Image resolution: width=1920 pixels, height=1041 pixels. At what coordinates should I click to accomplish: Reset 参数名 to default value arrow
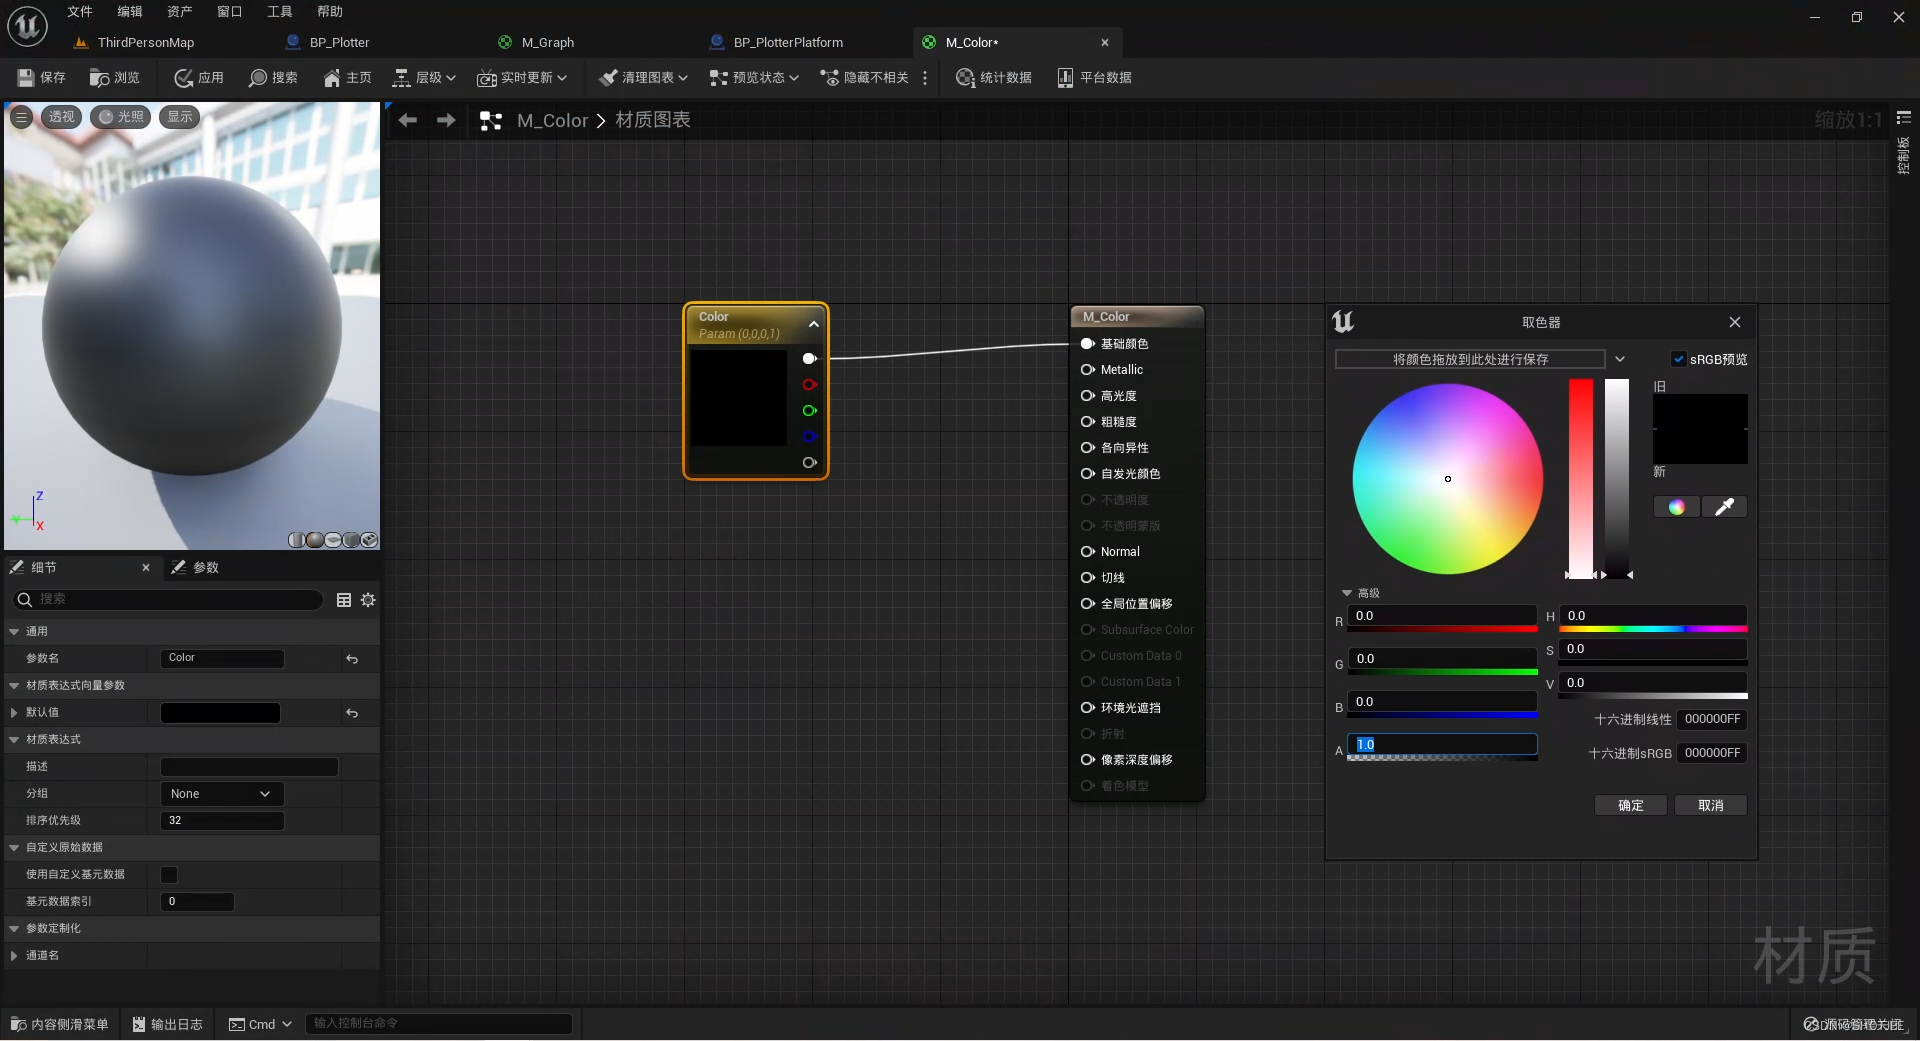pos(352,659)
